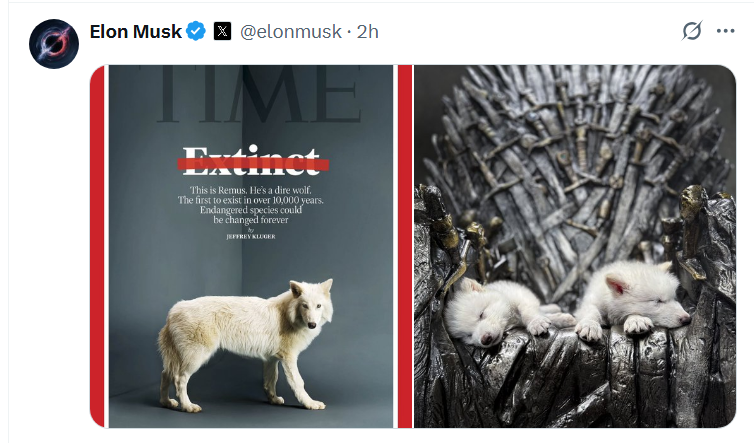Click the Elon Musk display name

coord(136,32)
